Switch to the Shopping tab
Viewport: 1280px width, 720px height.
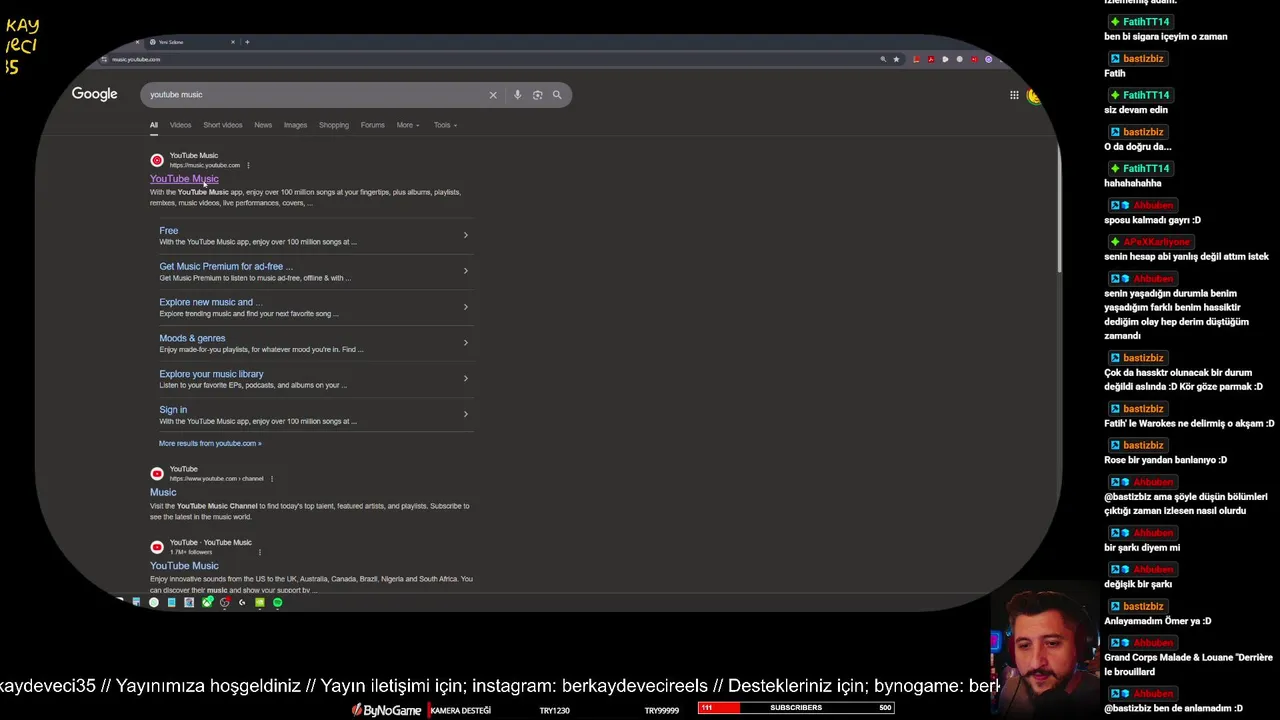334,125
